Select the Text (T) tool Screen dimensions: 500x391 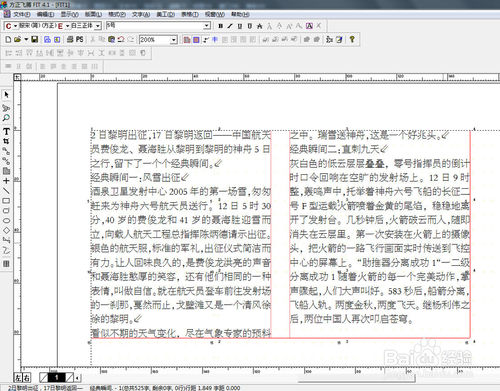point(6,131)
